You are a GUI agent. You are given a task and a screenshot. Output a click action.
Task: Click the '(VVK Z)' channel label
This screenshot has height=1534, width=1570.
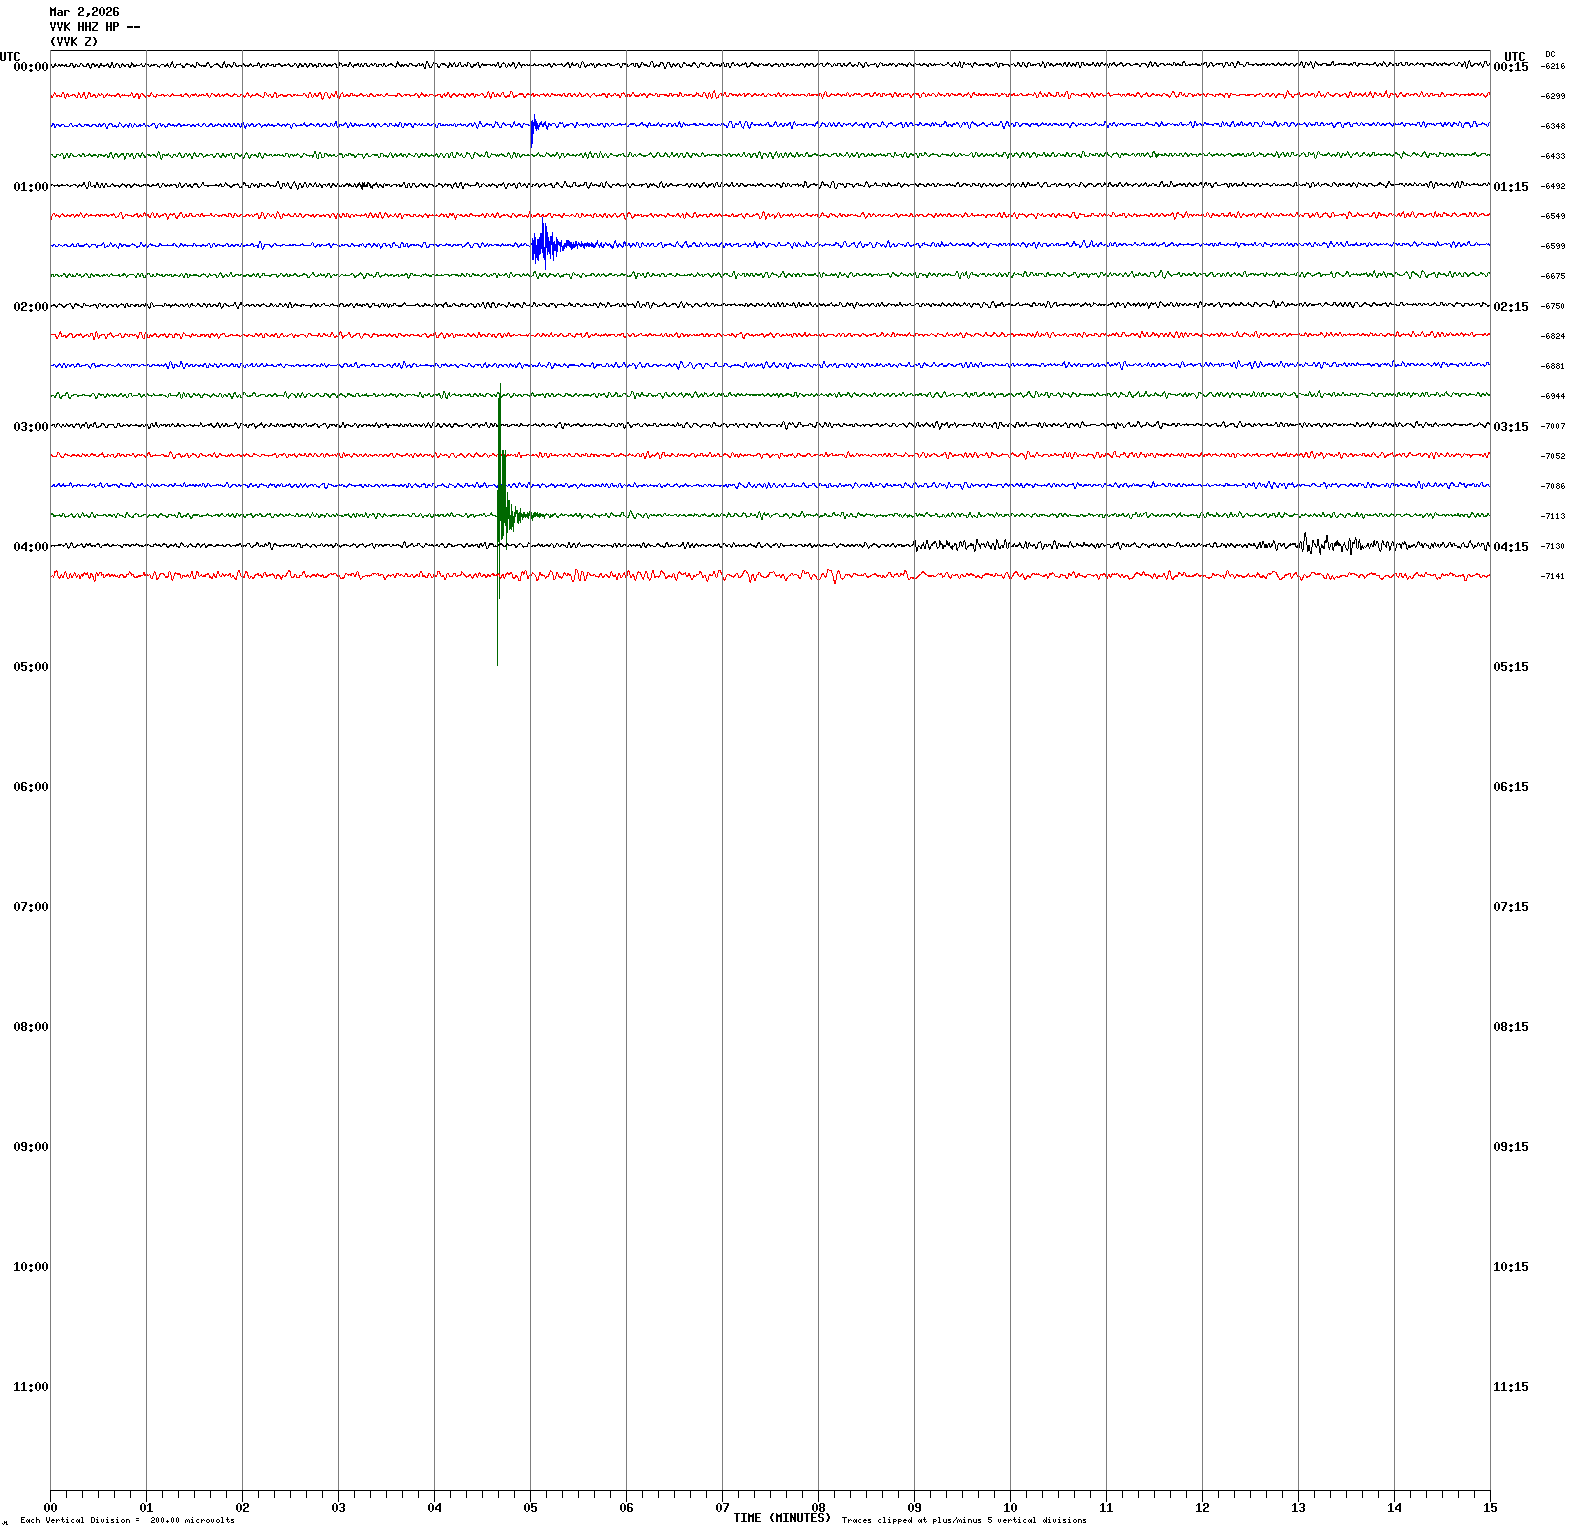point(74,42)
